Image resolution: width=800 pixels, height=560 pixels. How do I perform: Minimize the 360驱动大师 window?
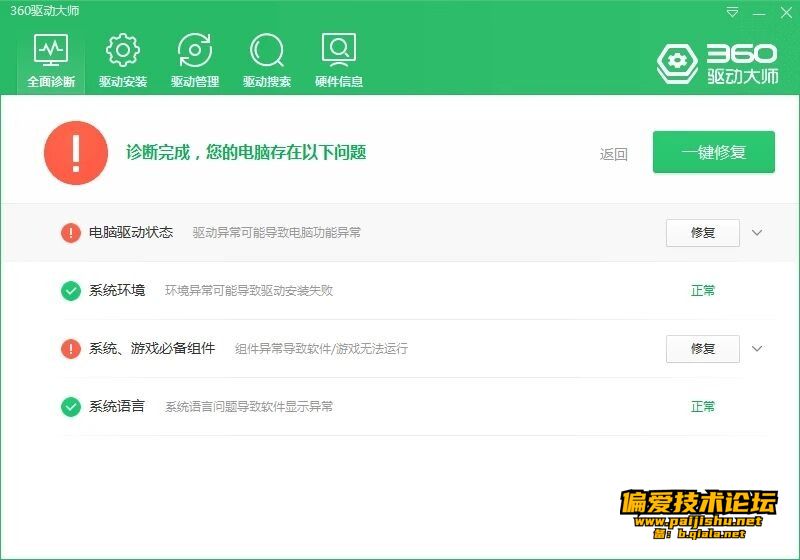coord(759,13)
